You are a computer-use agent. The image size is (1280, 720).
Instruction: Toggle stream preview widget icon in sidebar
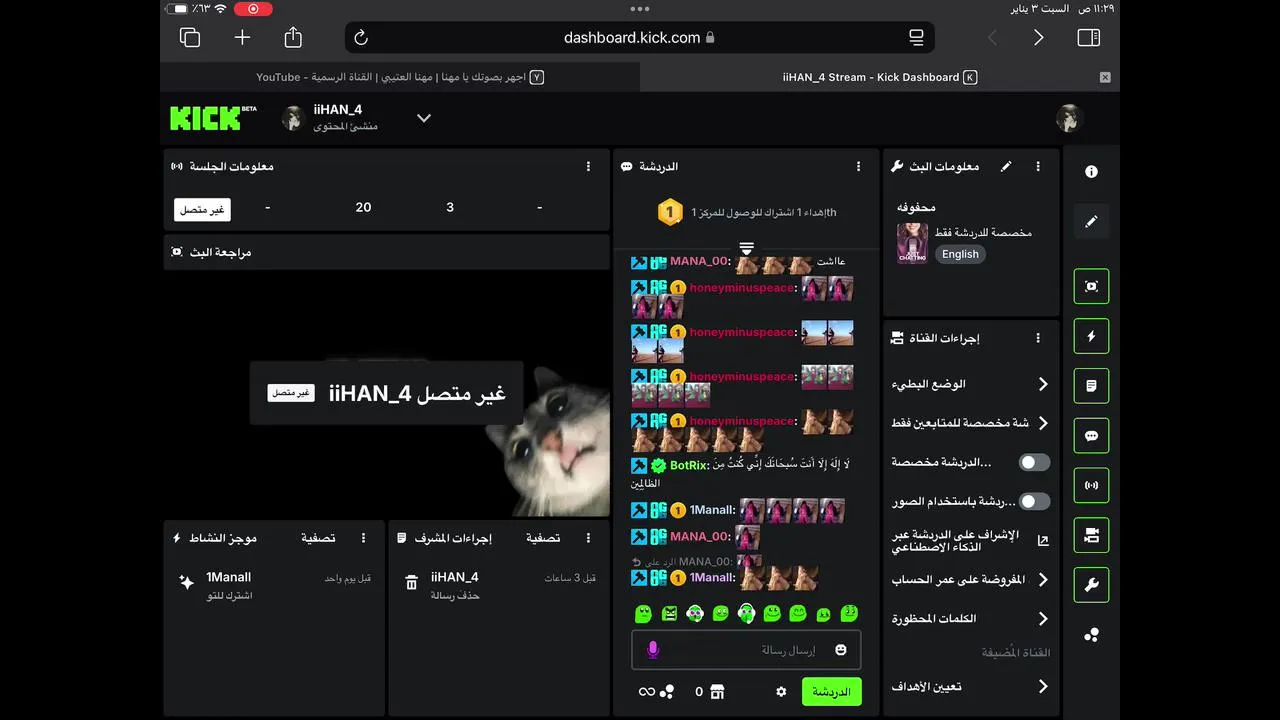(x=1091, y=286)
